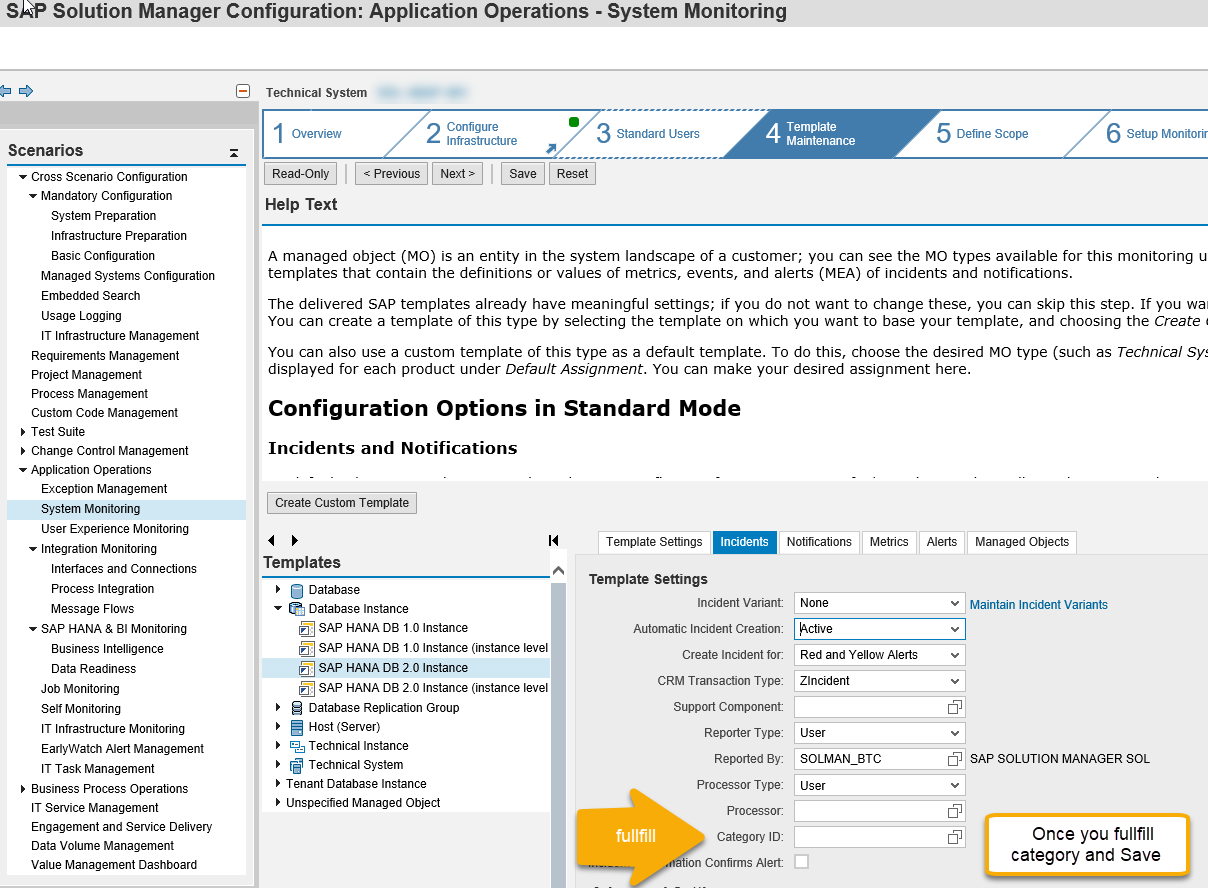Open Exception Management scenario
The width and height of the screenshot is (1208, 888).
[104, 489]
